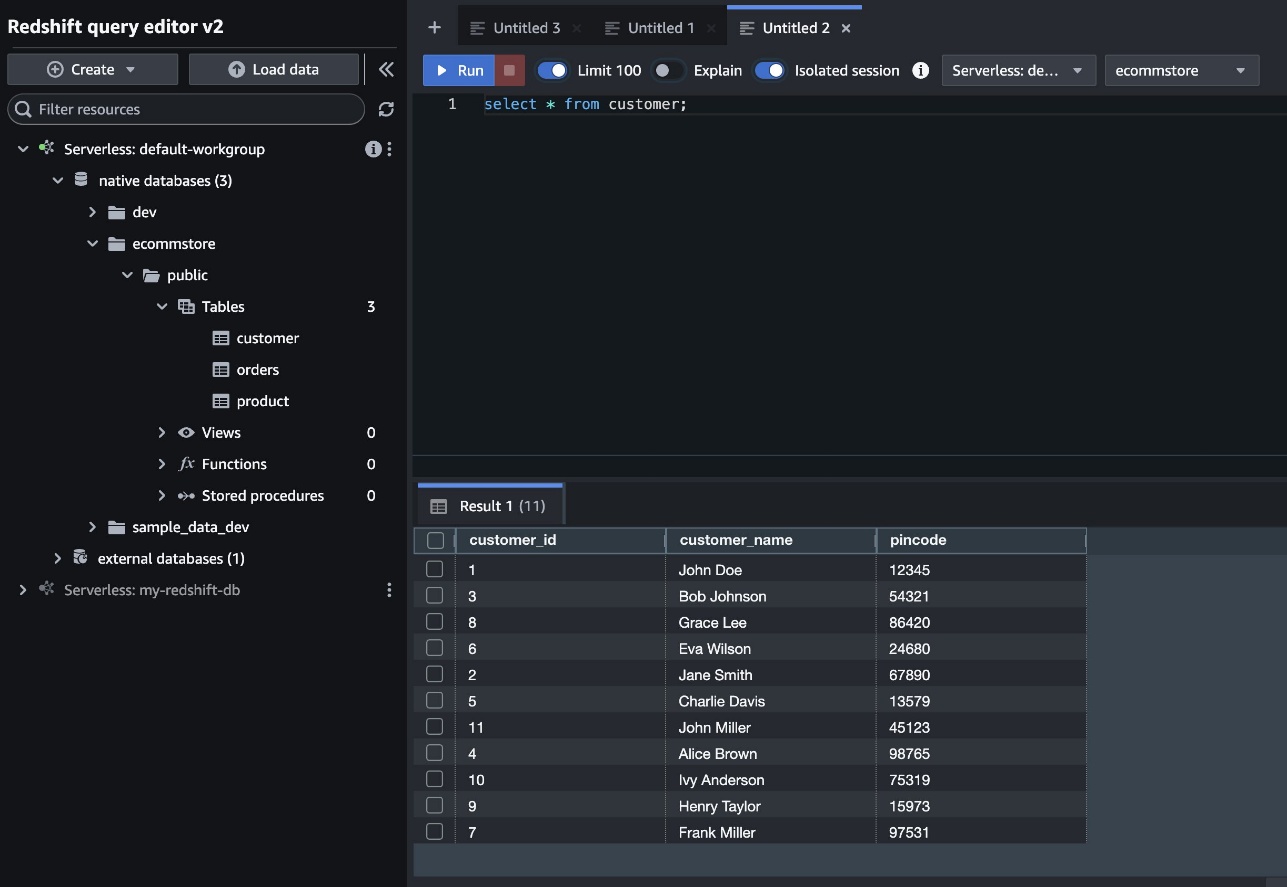Close the Untitled 2 tab

pyautogui.click(x=846, y=28)
